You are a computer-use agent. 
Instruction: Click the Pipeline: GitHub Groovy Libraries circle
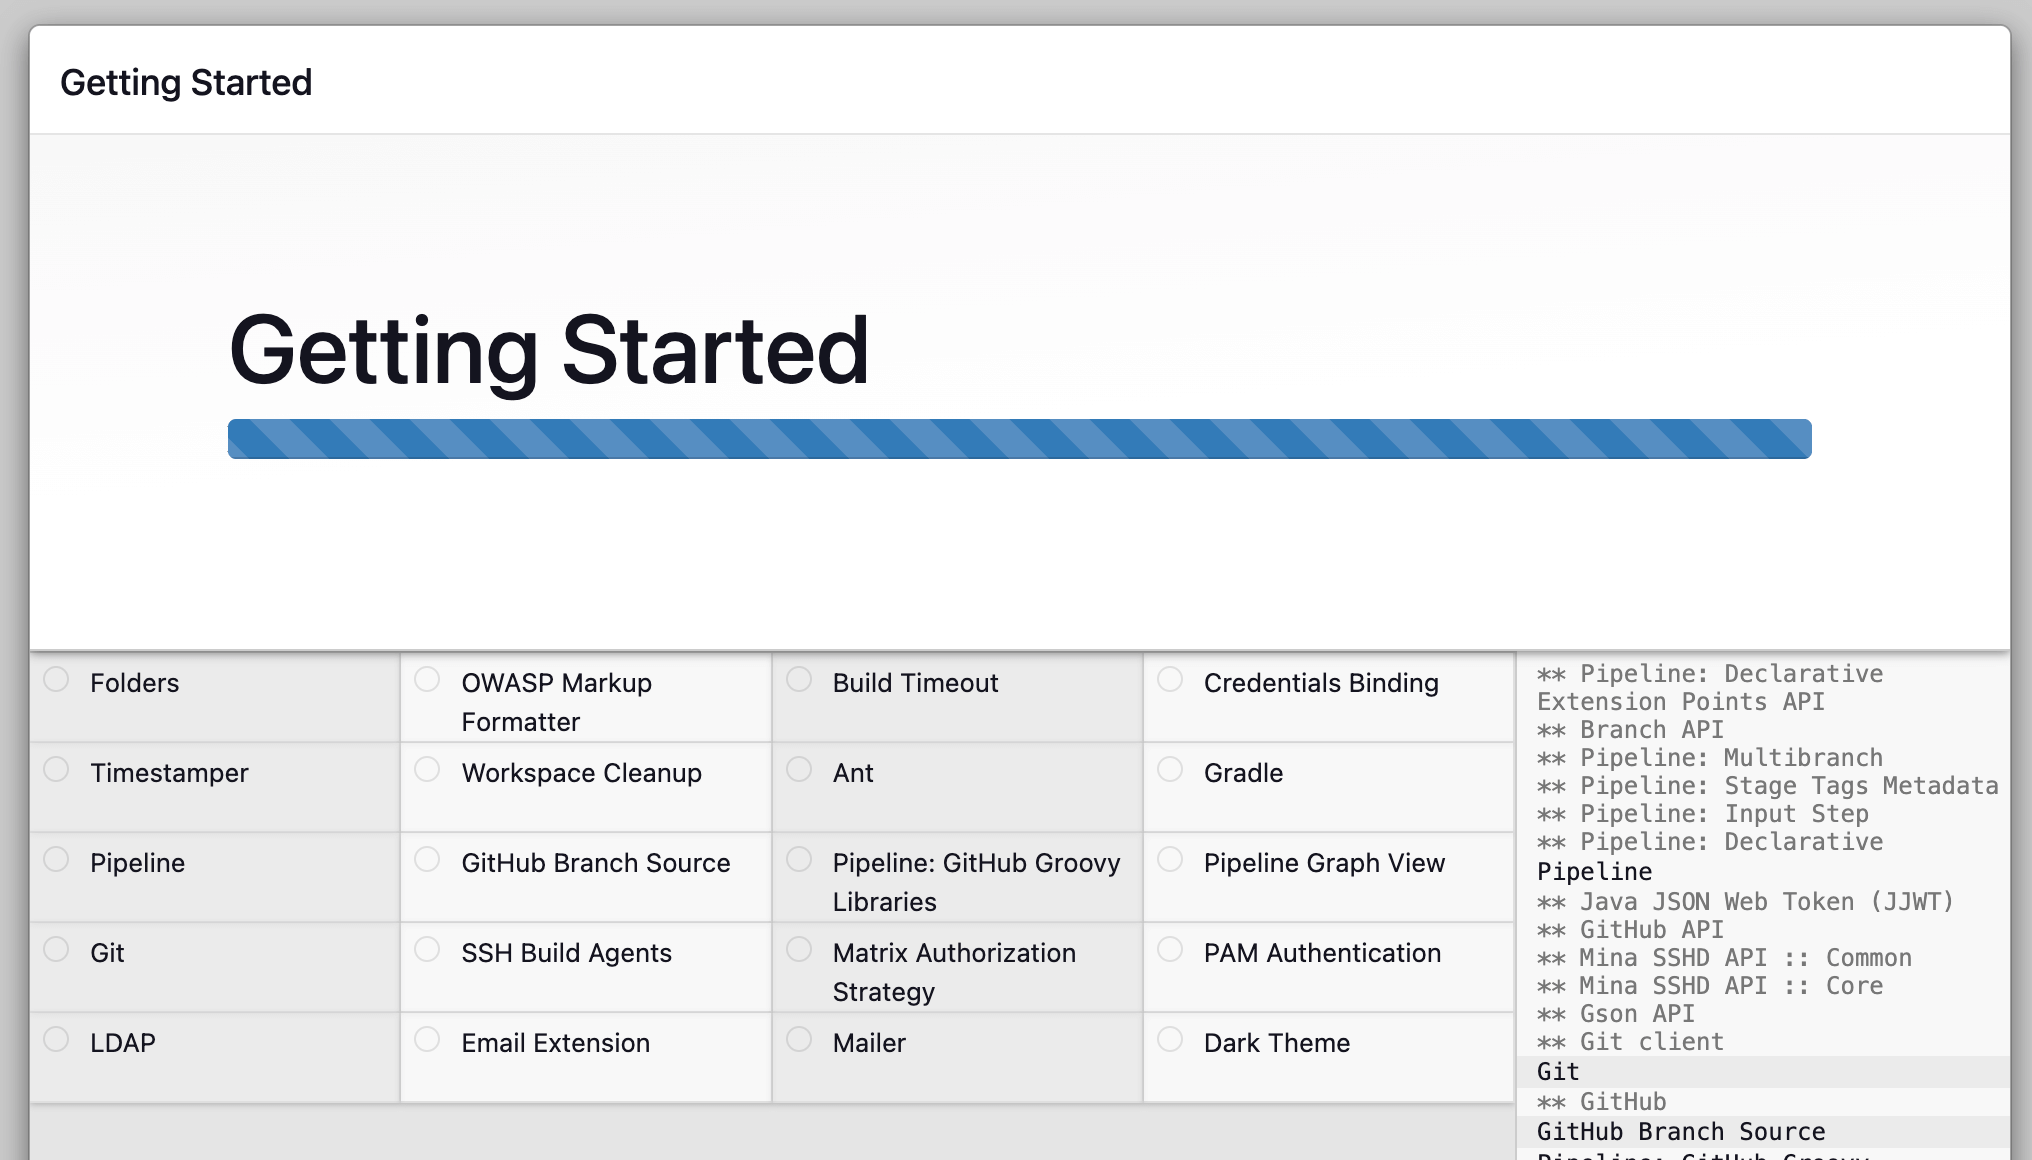tap(799, 860)
